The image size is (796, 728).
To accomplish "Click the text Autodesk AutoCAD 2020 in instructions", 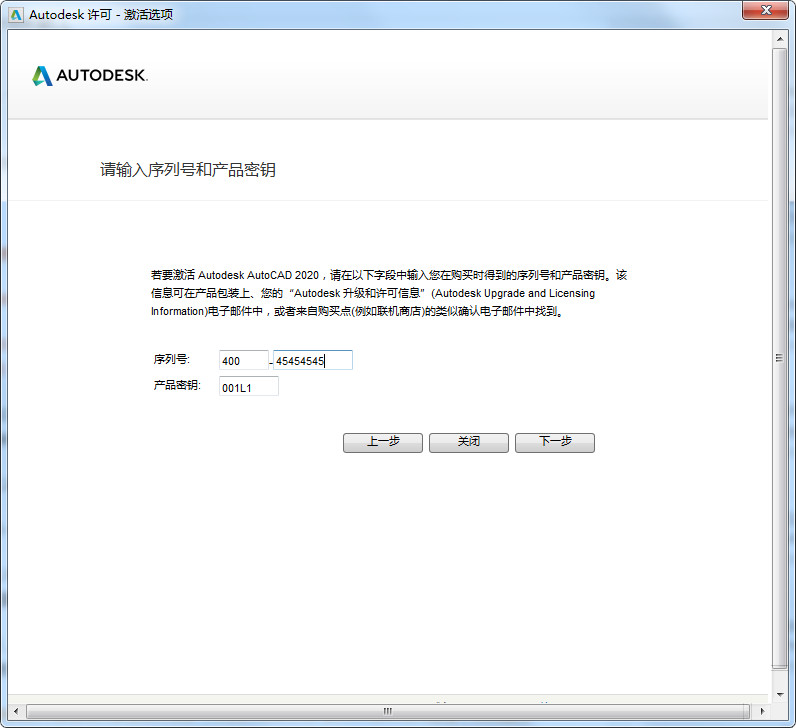I will [x=258, y=275].
